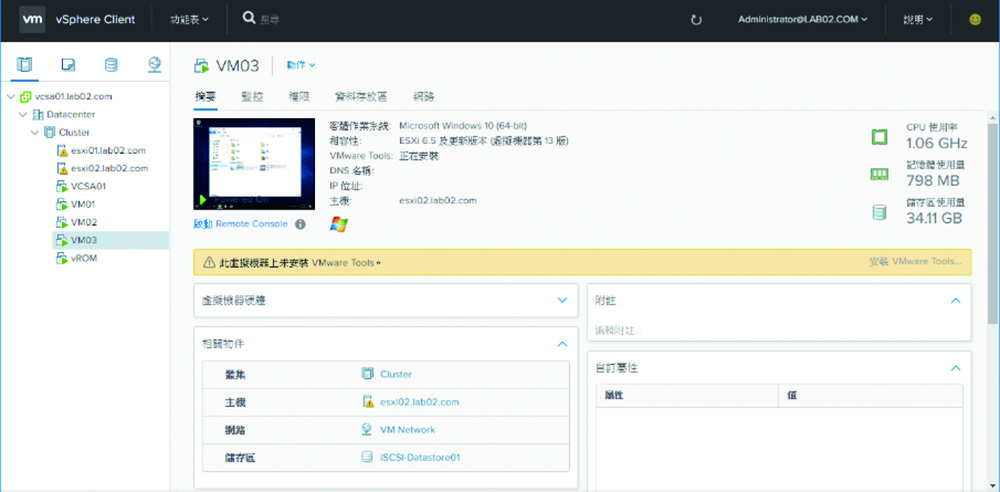Image resolution: width=1000 pixels, height=492 pixels.
Task: Click the Cluster icon in related objects
Action: [x=367, y=374]
